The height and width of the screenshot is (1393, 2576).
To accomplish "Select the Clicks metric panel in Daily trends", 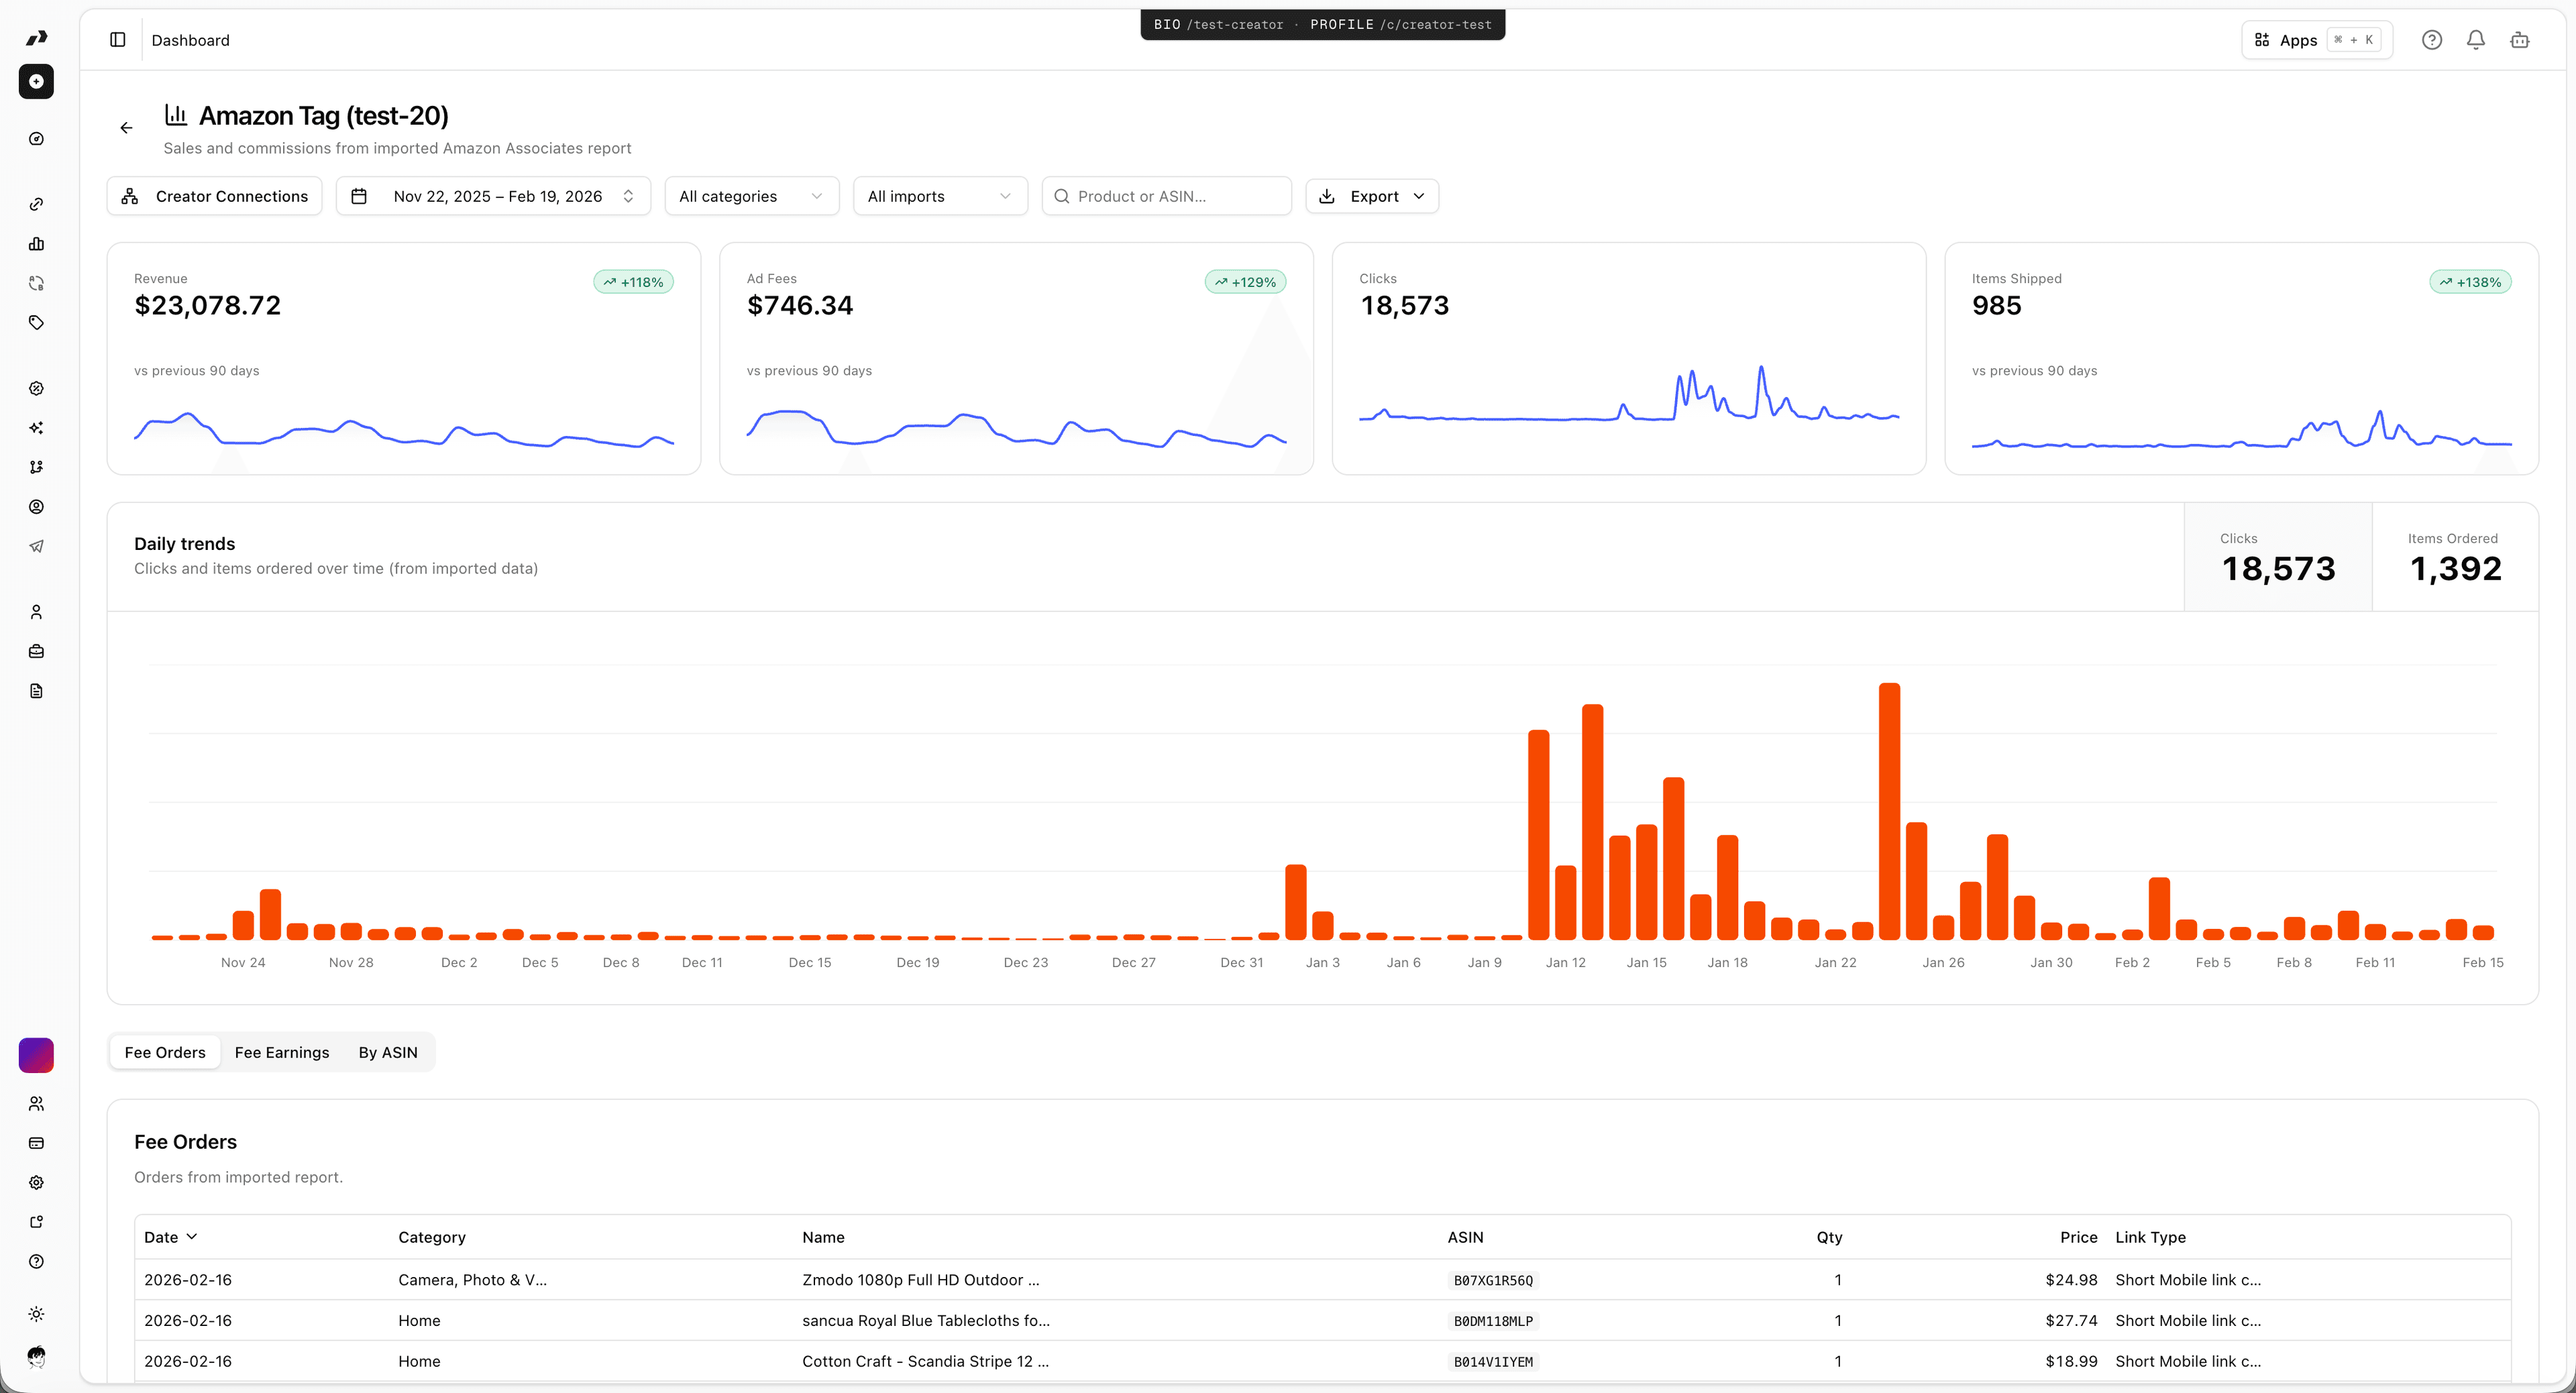I will (x=2278, y=557).
